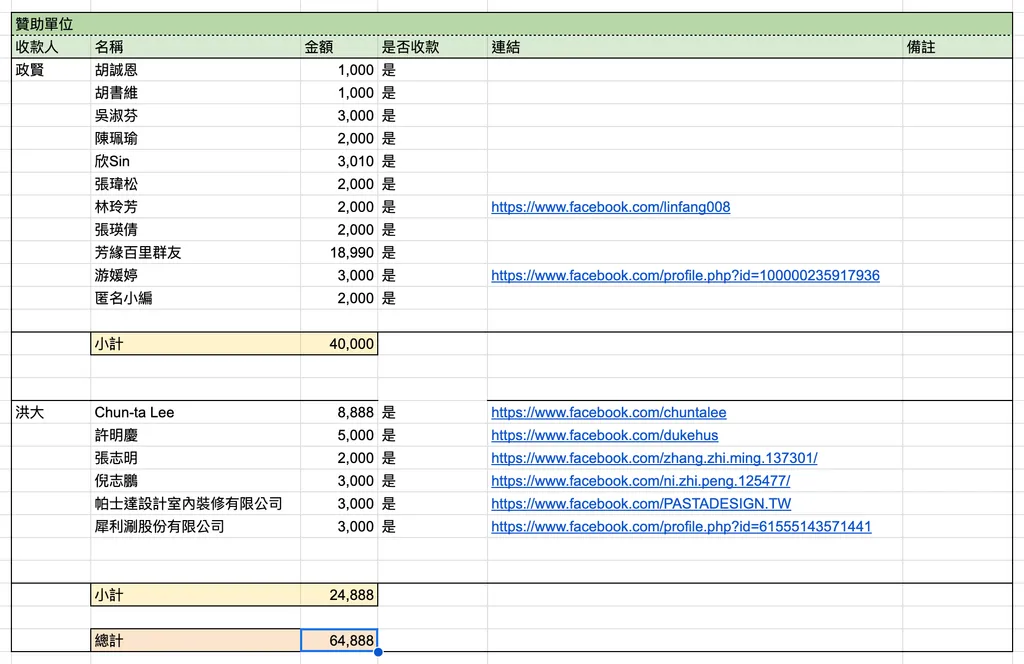1024x664 pixels.
Task: Click the 芳緣百里群友 name cell
Action: (x=195, y=253)
